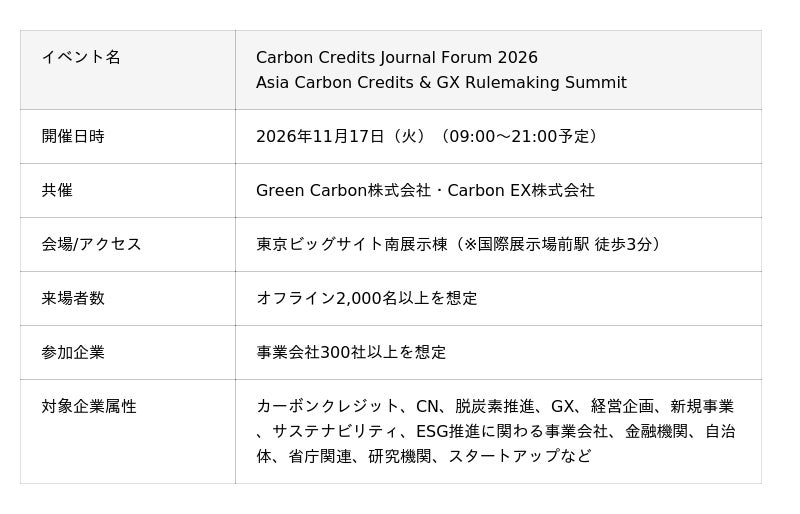Click the 来場者数 label cell

(x=128, y=299)
